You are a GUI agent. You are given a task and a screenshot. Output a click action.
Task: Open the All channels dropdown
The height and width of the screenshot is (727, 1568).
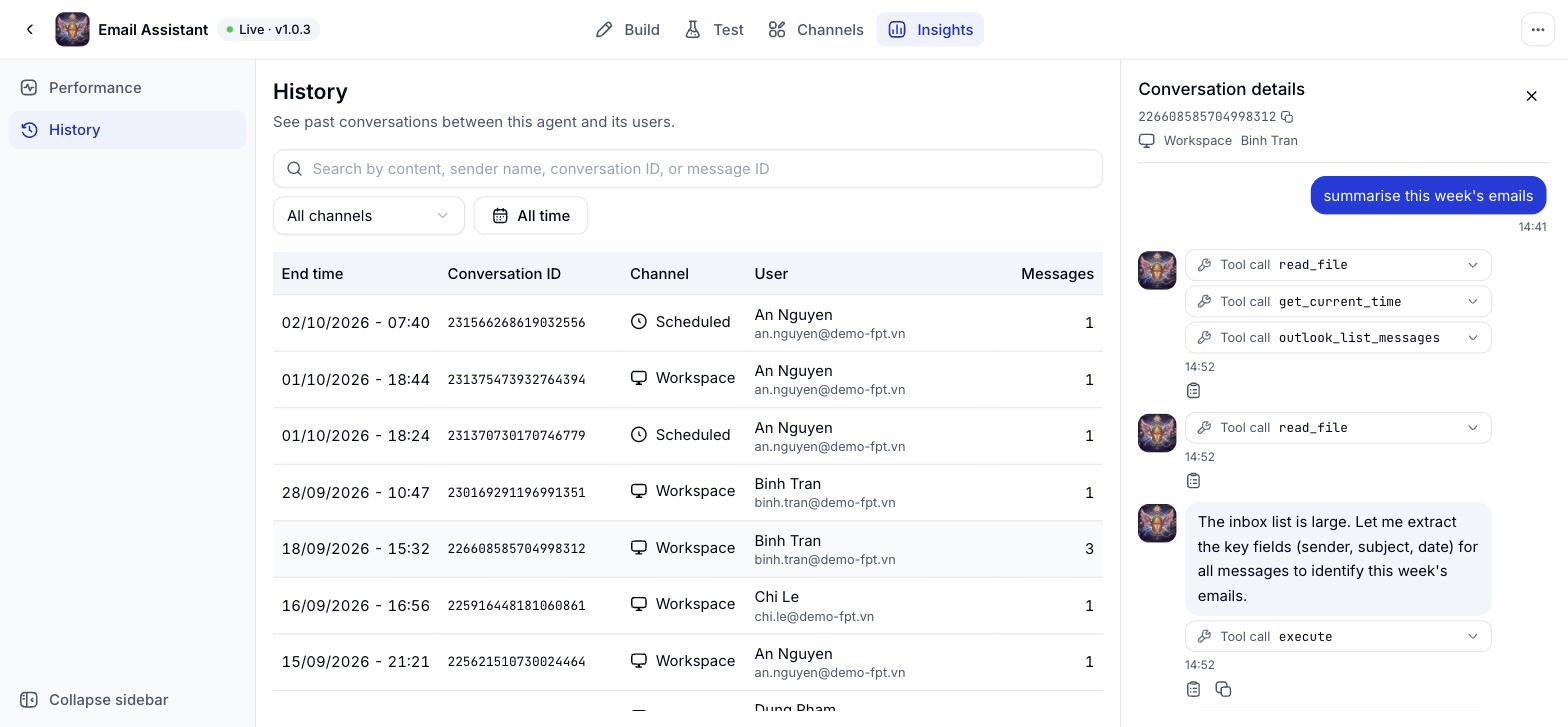pos(369,216)
